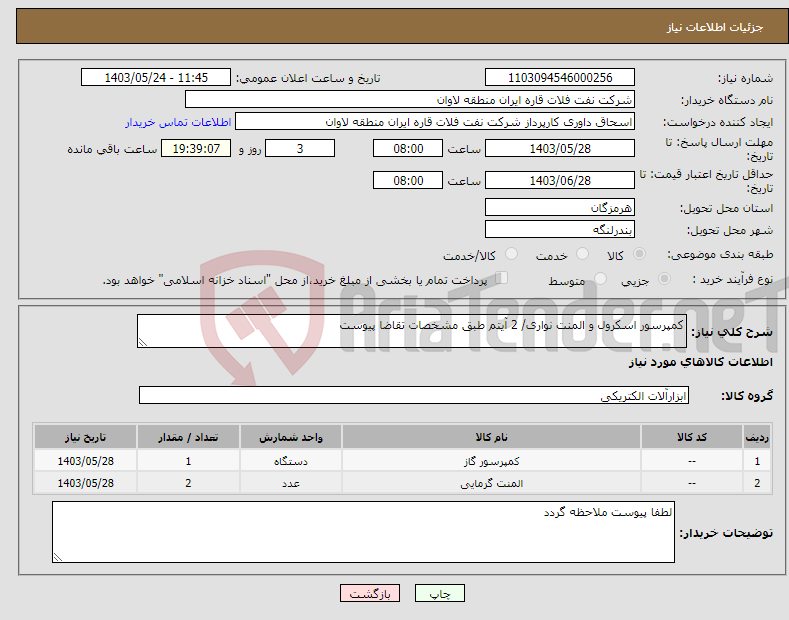Viewport: 789px width, 620px height.
Task: Click the اطلاعات کالاهای مورد نیاز heading
Action: 700,362
